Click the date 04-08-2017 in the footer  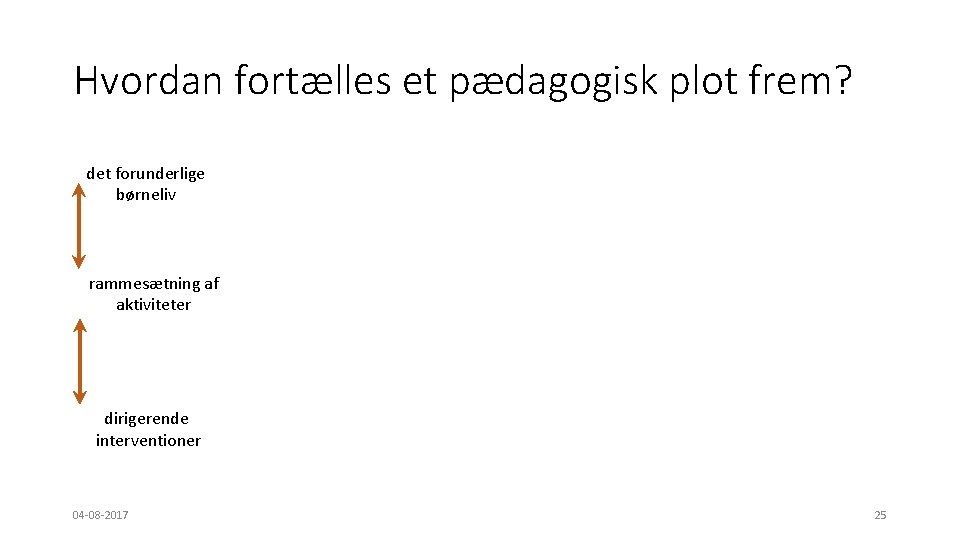[x=100, y=515]
